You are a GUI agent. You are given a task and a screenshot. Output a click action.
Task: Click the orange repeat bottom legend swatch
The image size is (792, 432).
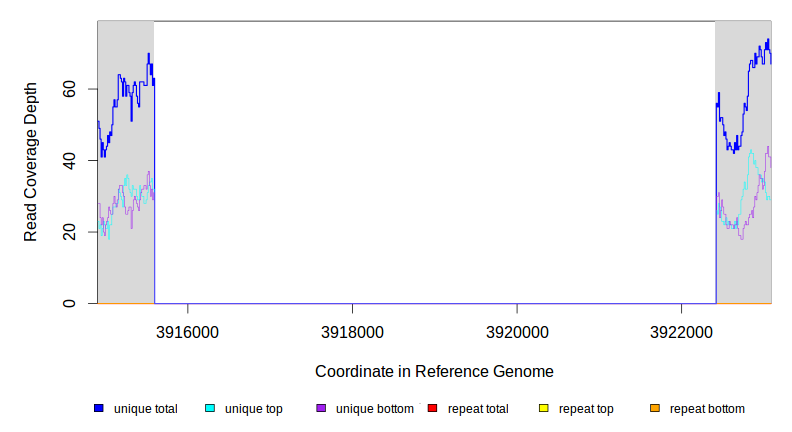pyautogui.click(x=655, y=409)
